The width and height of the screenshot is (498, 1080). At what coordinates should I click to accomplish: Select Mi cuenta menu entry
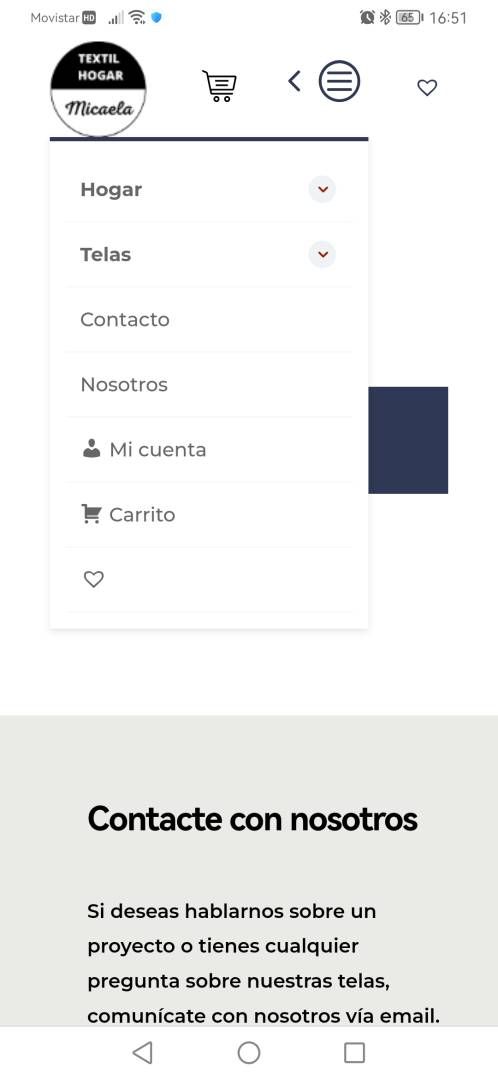(158, 450)
